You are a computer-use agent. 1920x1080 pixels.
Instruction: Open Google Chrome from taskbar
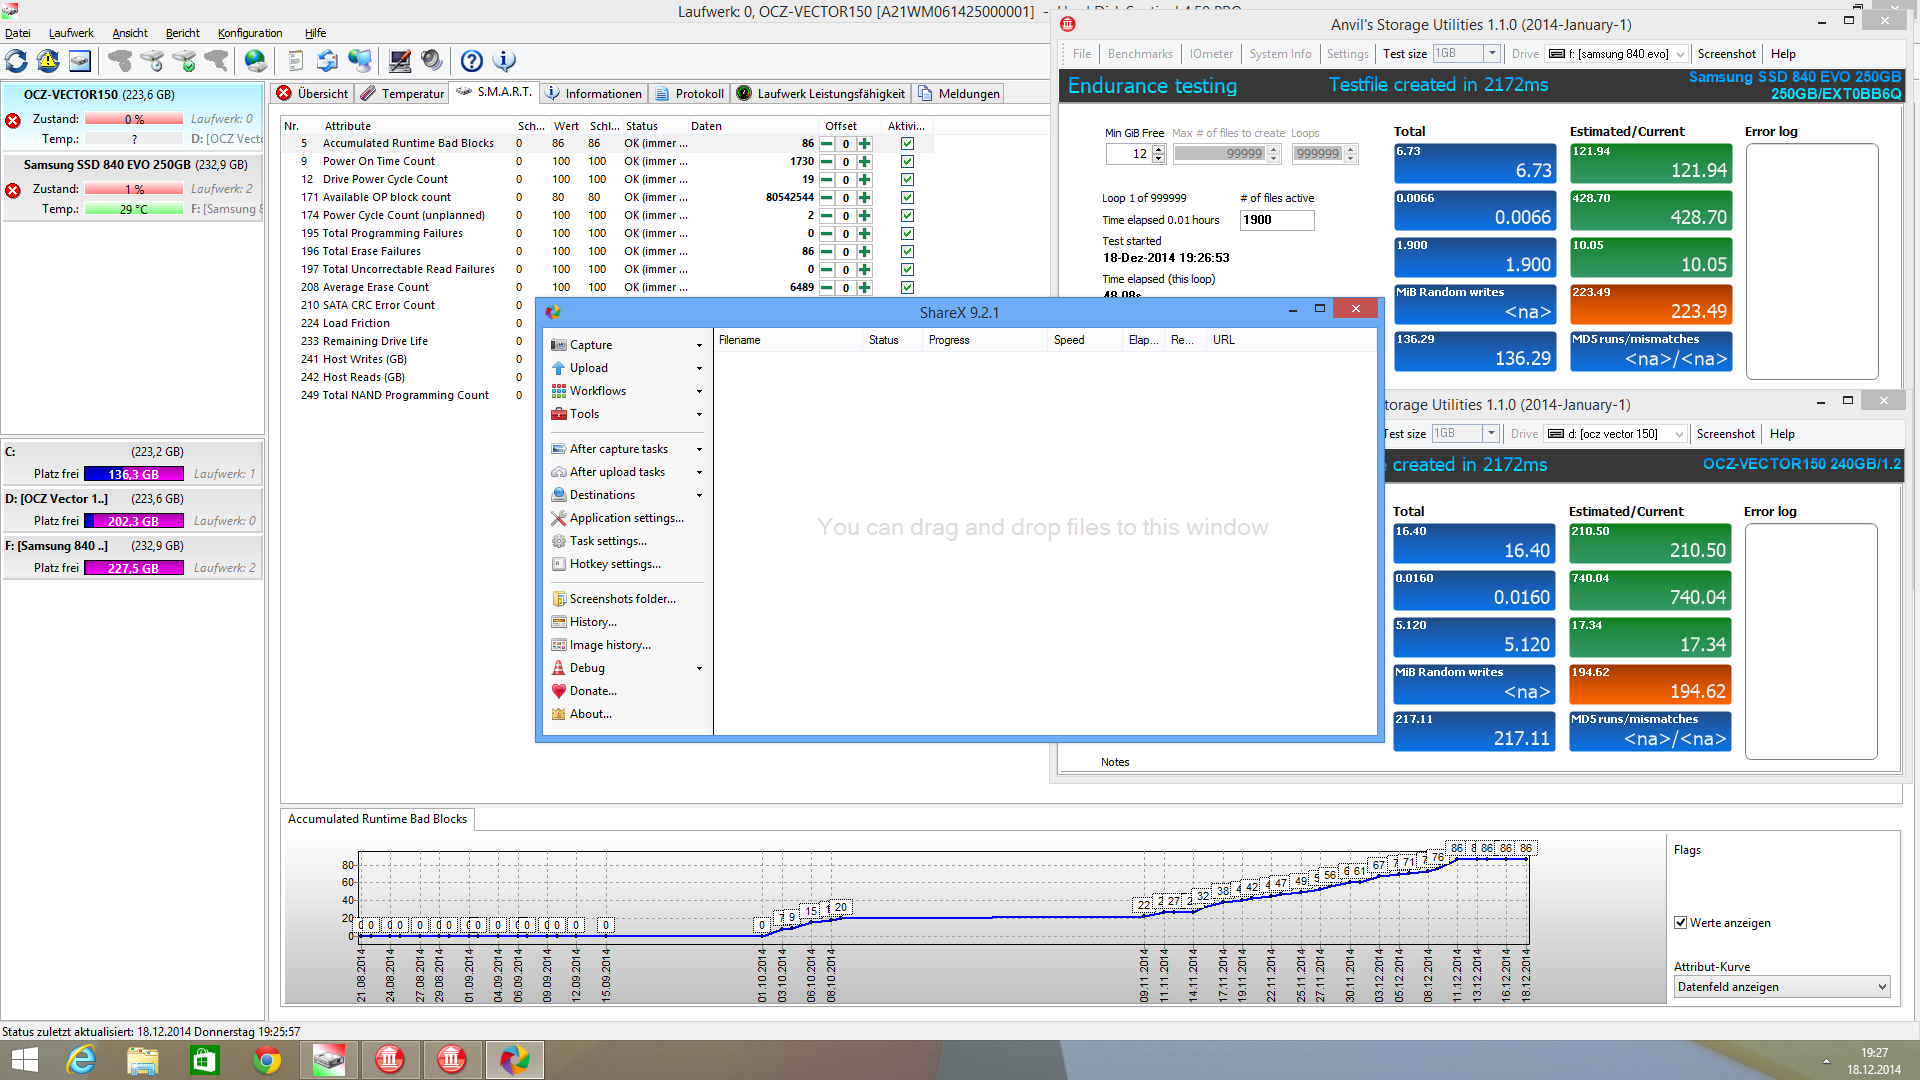click(x=267, y=1060)
